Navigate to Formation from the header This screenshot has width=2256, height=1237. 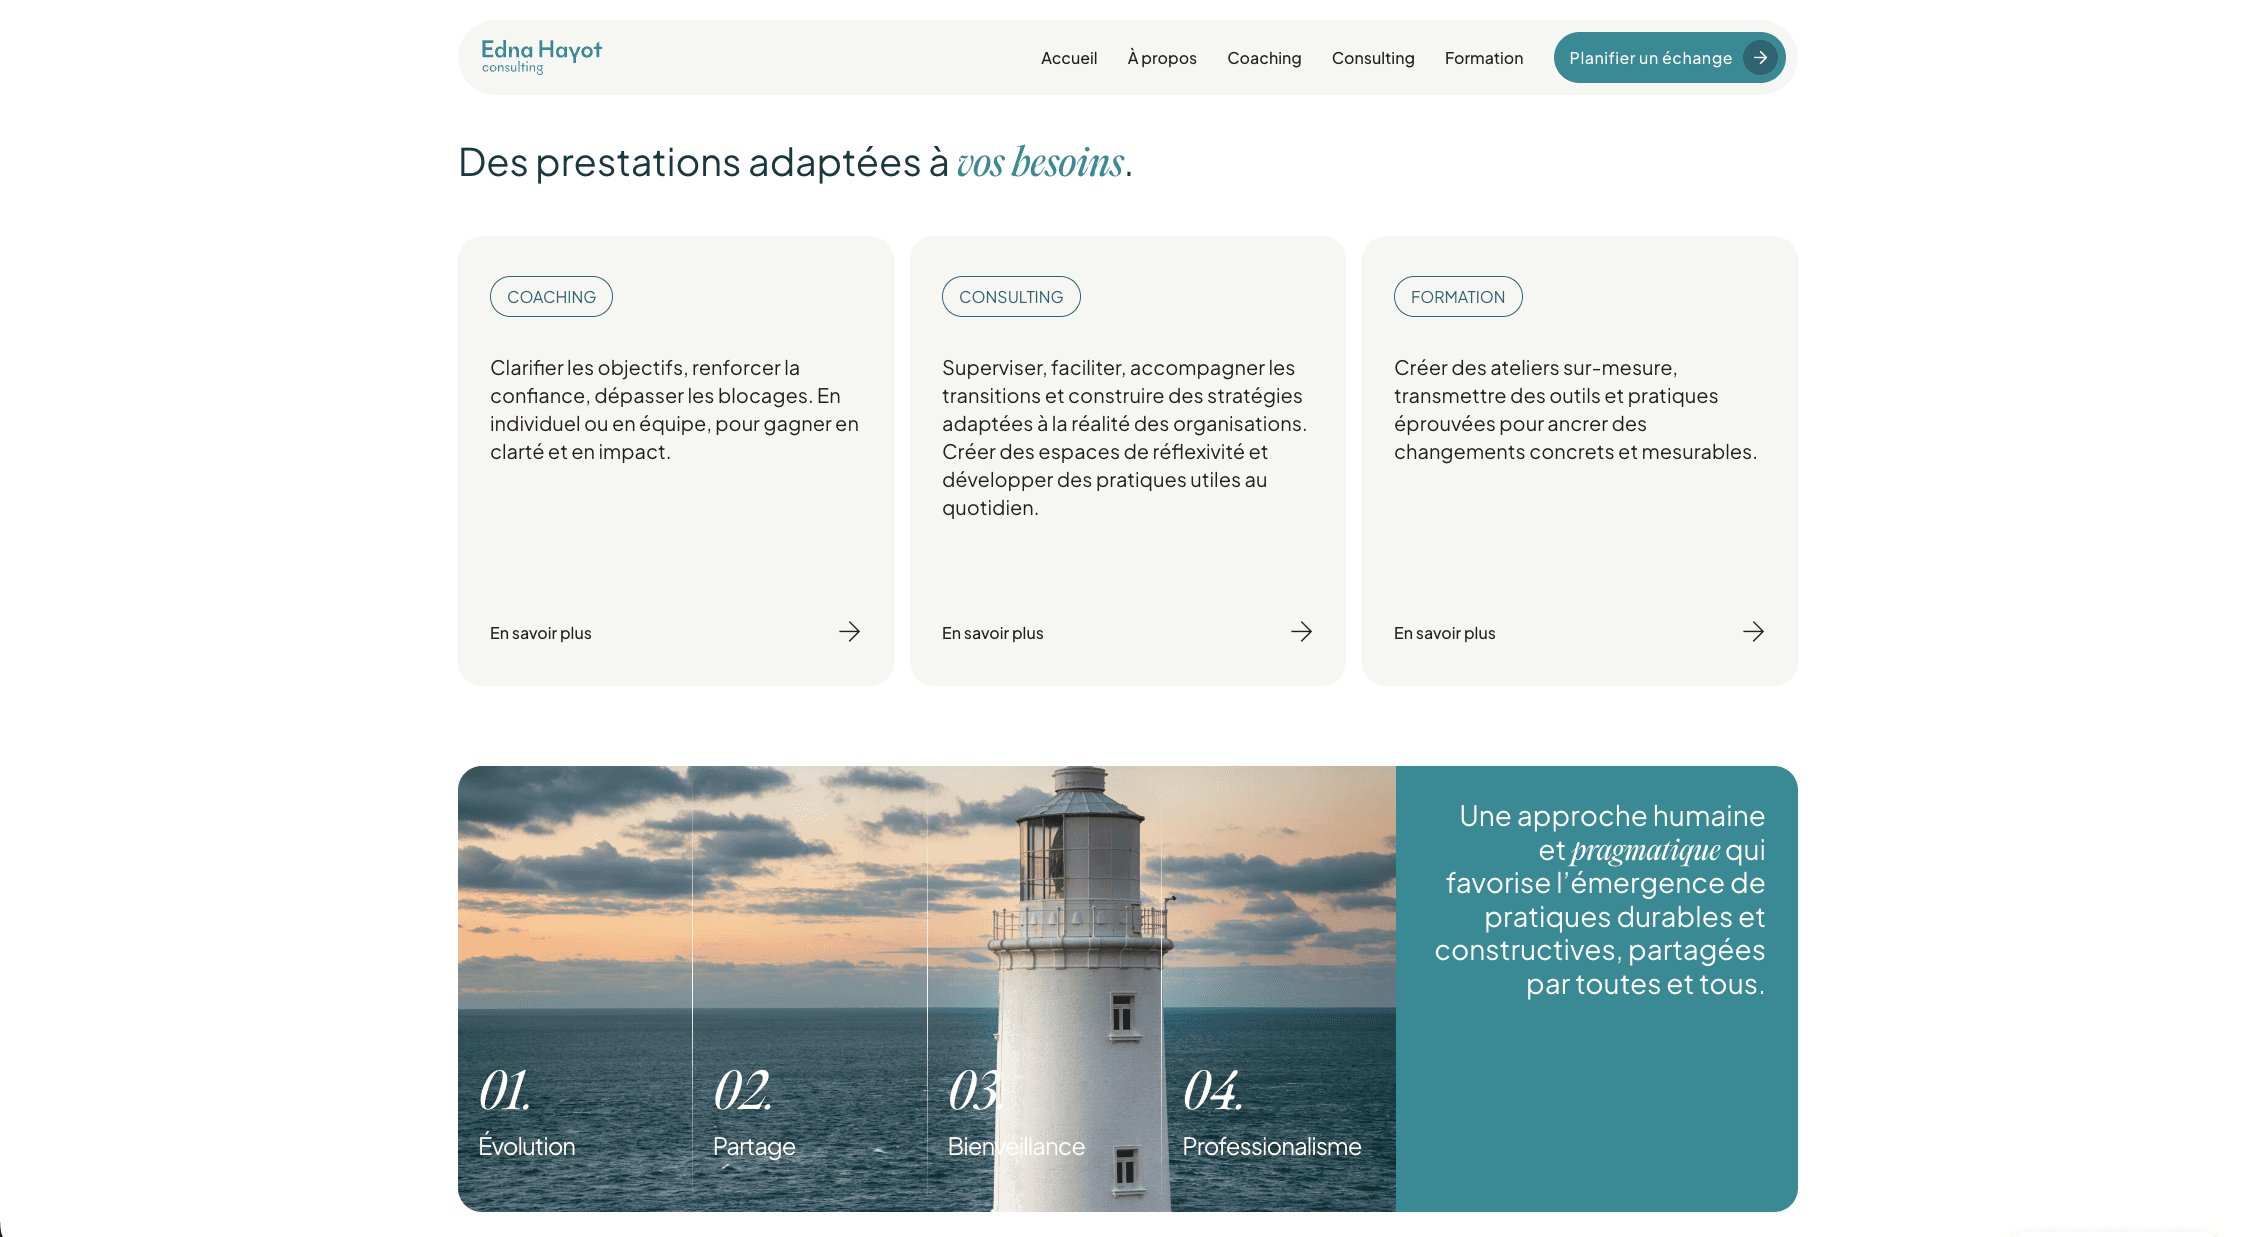[1483, 58]
